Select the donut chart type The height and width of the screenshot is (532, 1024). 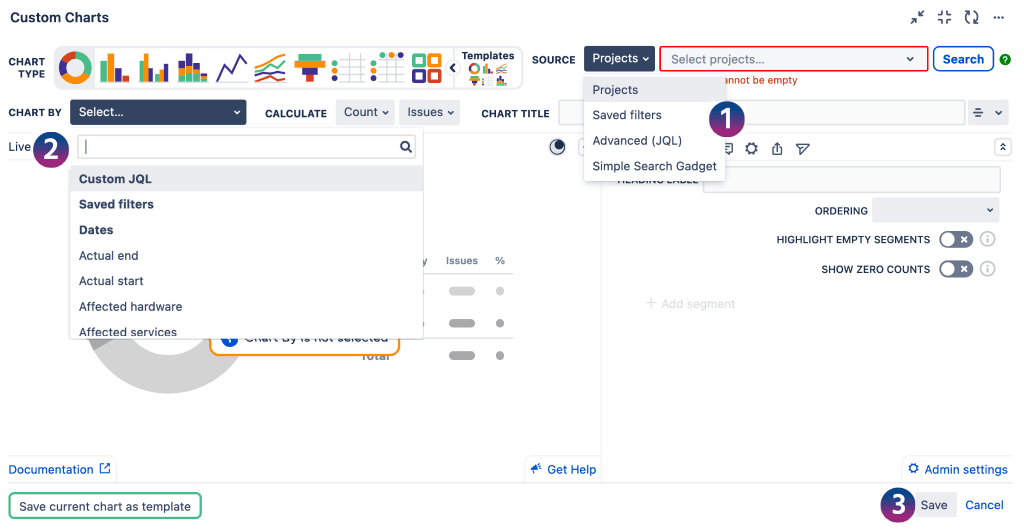[x=75, y=68]
